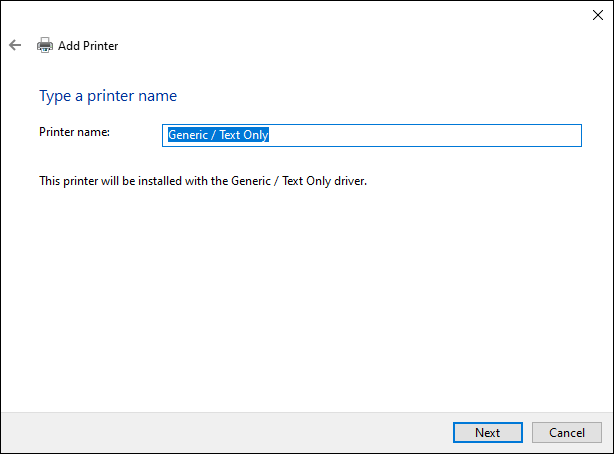
Task: Click blank white area below the driver description
Action: click(305, 298)
